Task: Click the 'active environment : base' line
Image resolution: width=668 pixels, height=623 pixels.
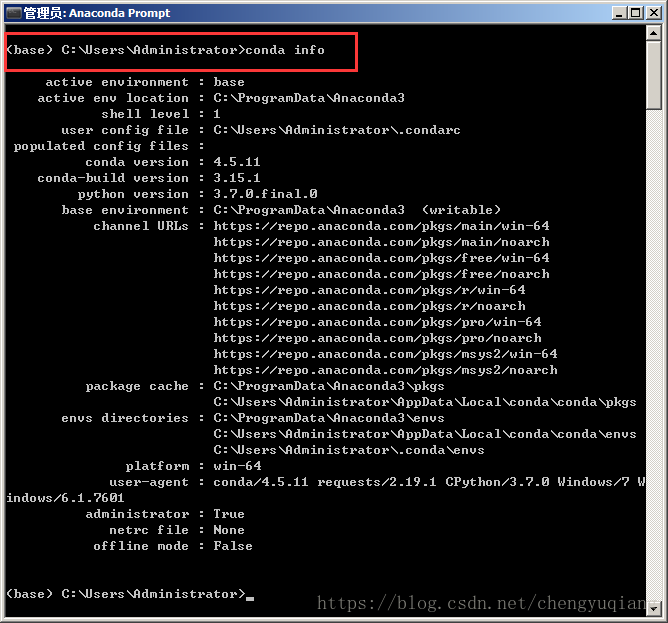Action: tap(145, 82)
